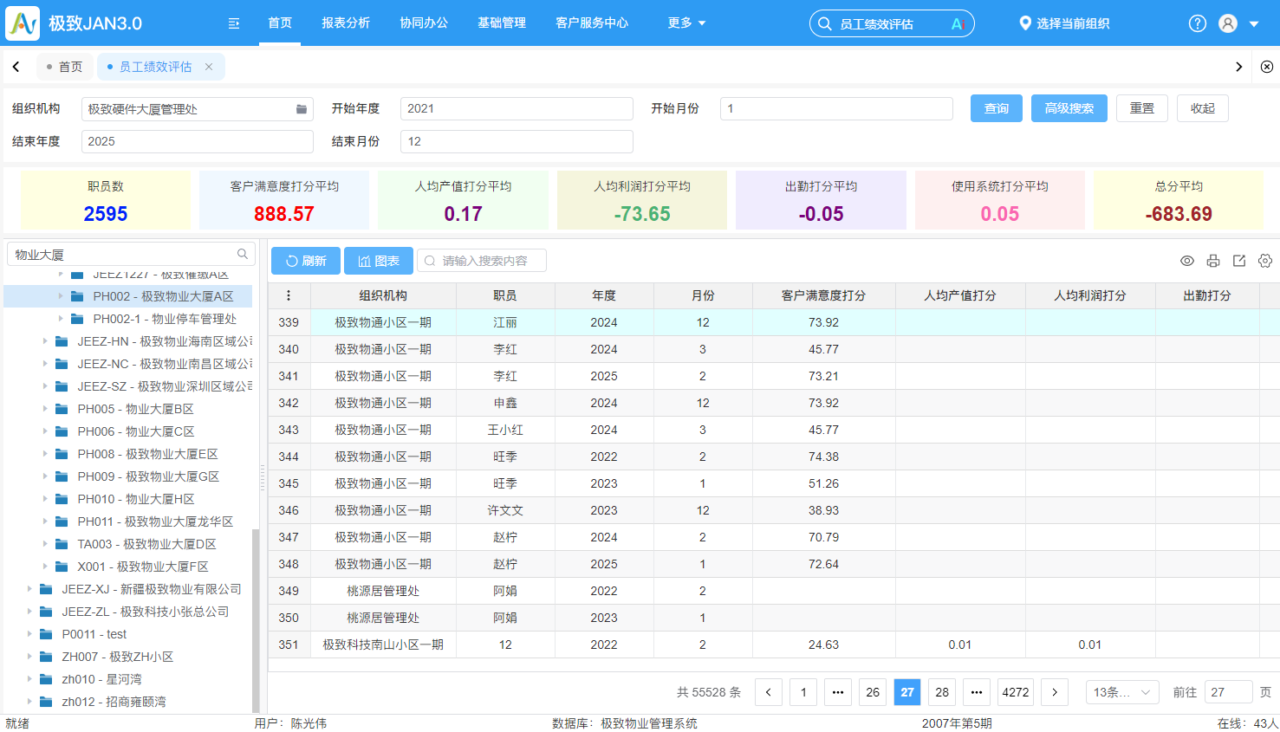Click the tree search magnifier icon
This screenshot has width=1280, height=732.
pos(242,254)
